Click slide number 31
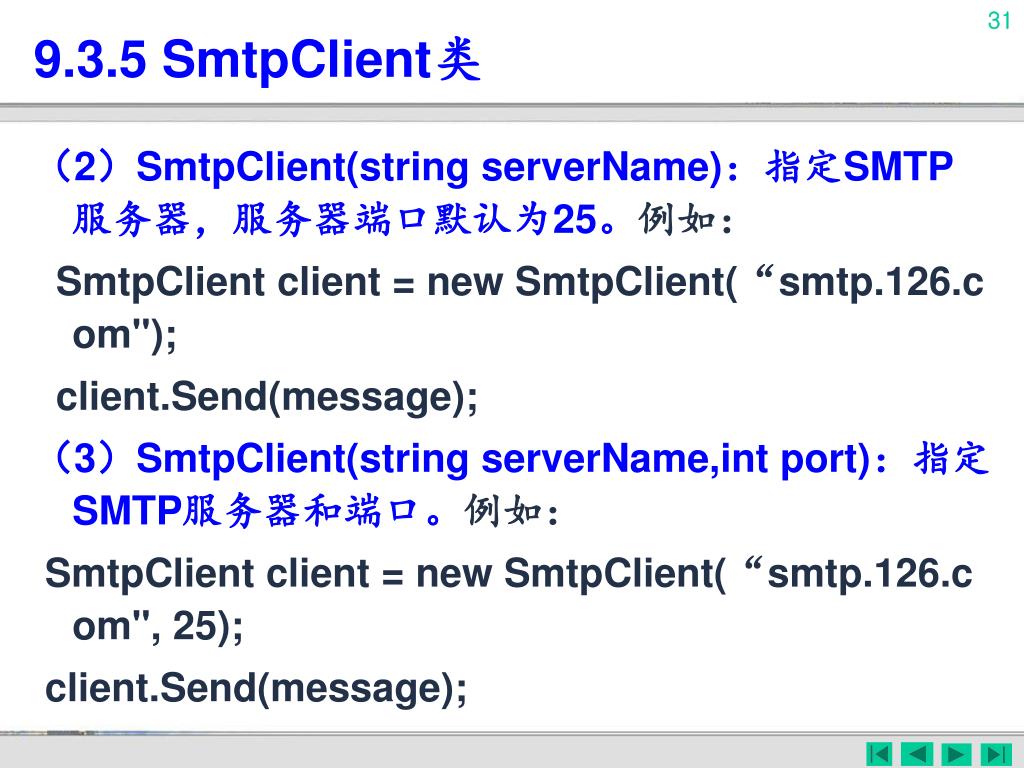This screenshot has height=768, width=1024. [999, 21]
